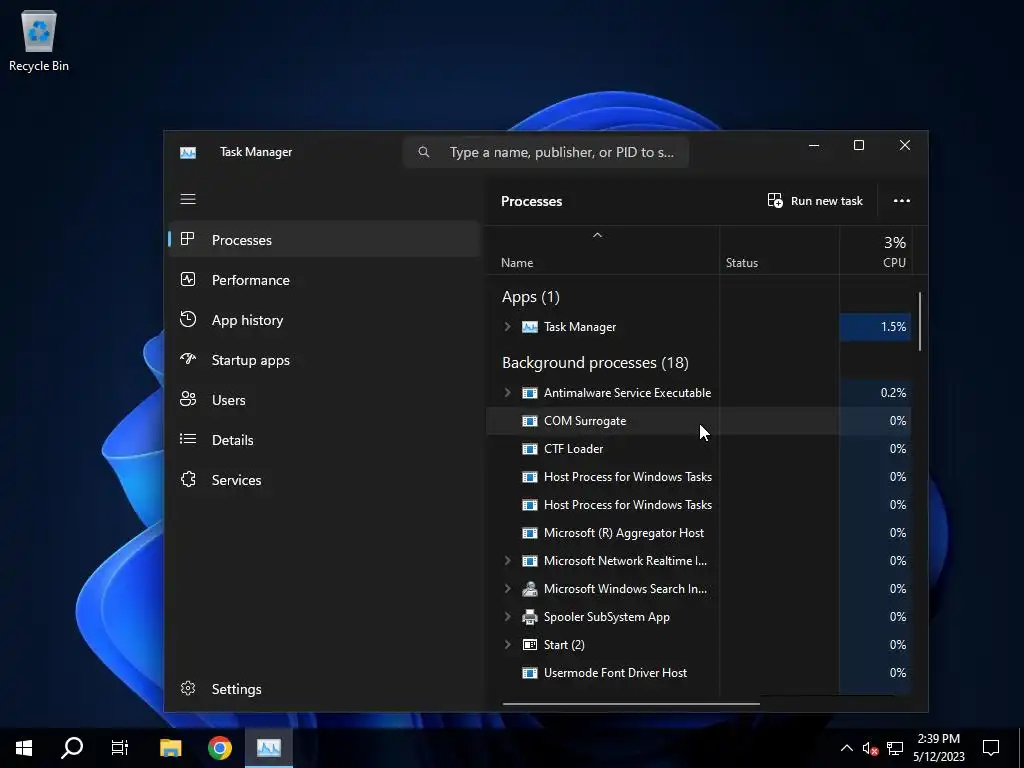1024x768 pixels.
Task: Switch to the Services tab
Action: pyautogui.click(x=325, y=479)
